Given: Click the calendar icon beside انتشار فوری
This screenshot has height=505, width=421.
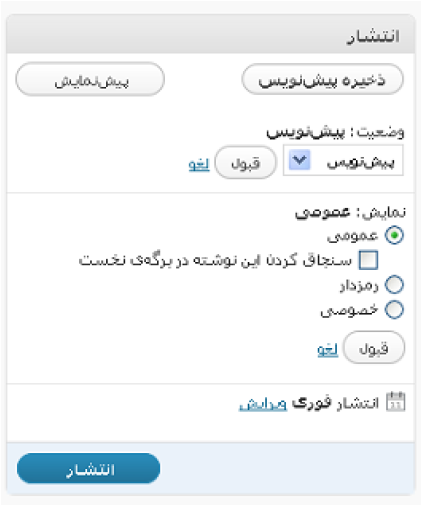Looking at the screenshot, I should [x=395, y=402].
